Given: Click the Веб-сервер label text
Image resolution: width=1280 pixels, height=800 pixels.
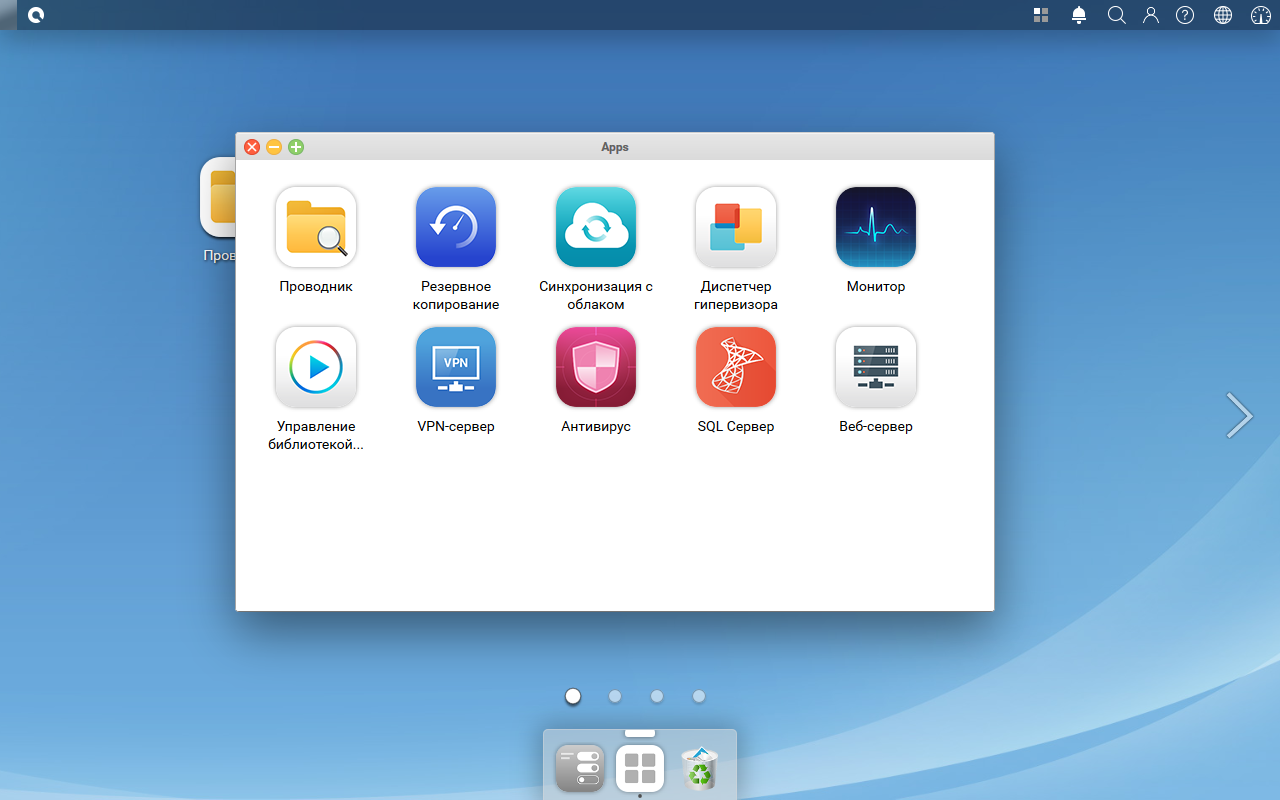Looking at the screenshot, I should point(876,426).
